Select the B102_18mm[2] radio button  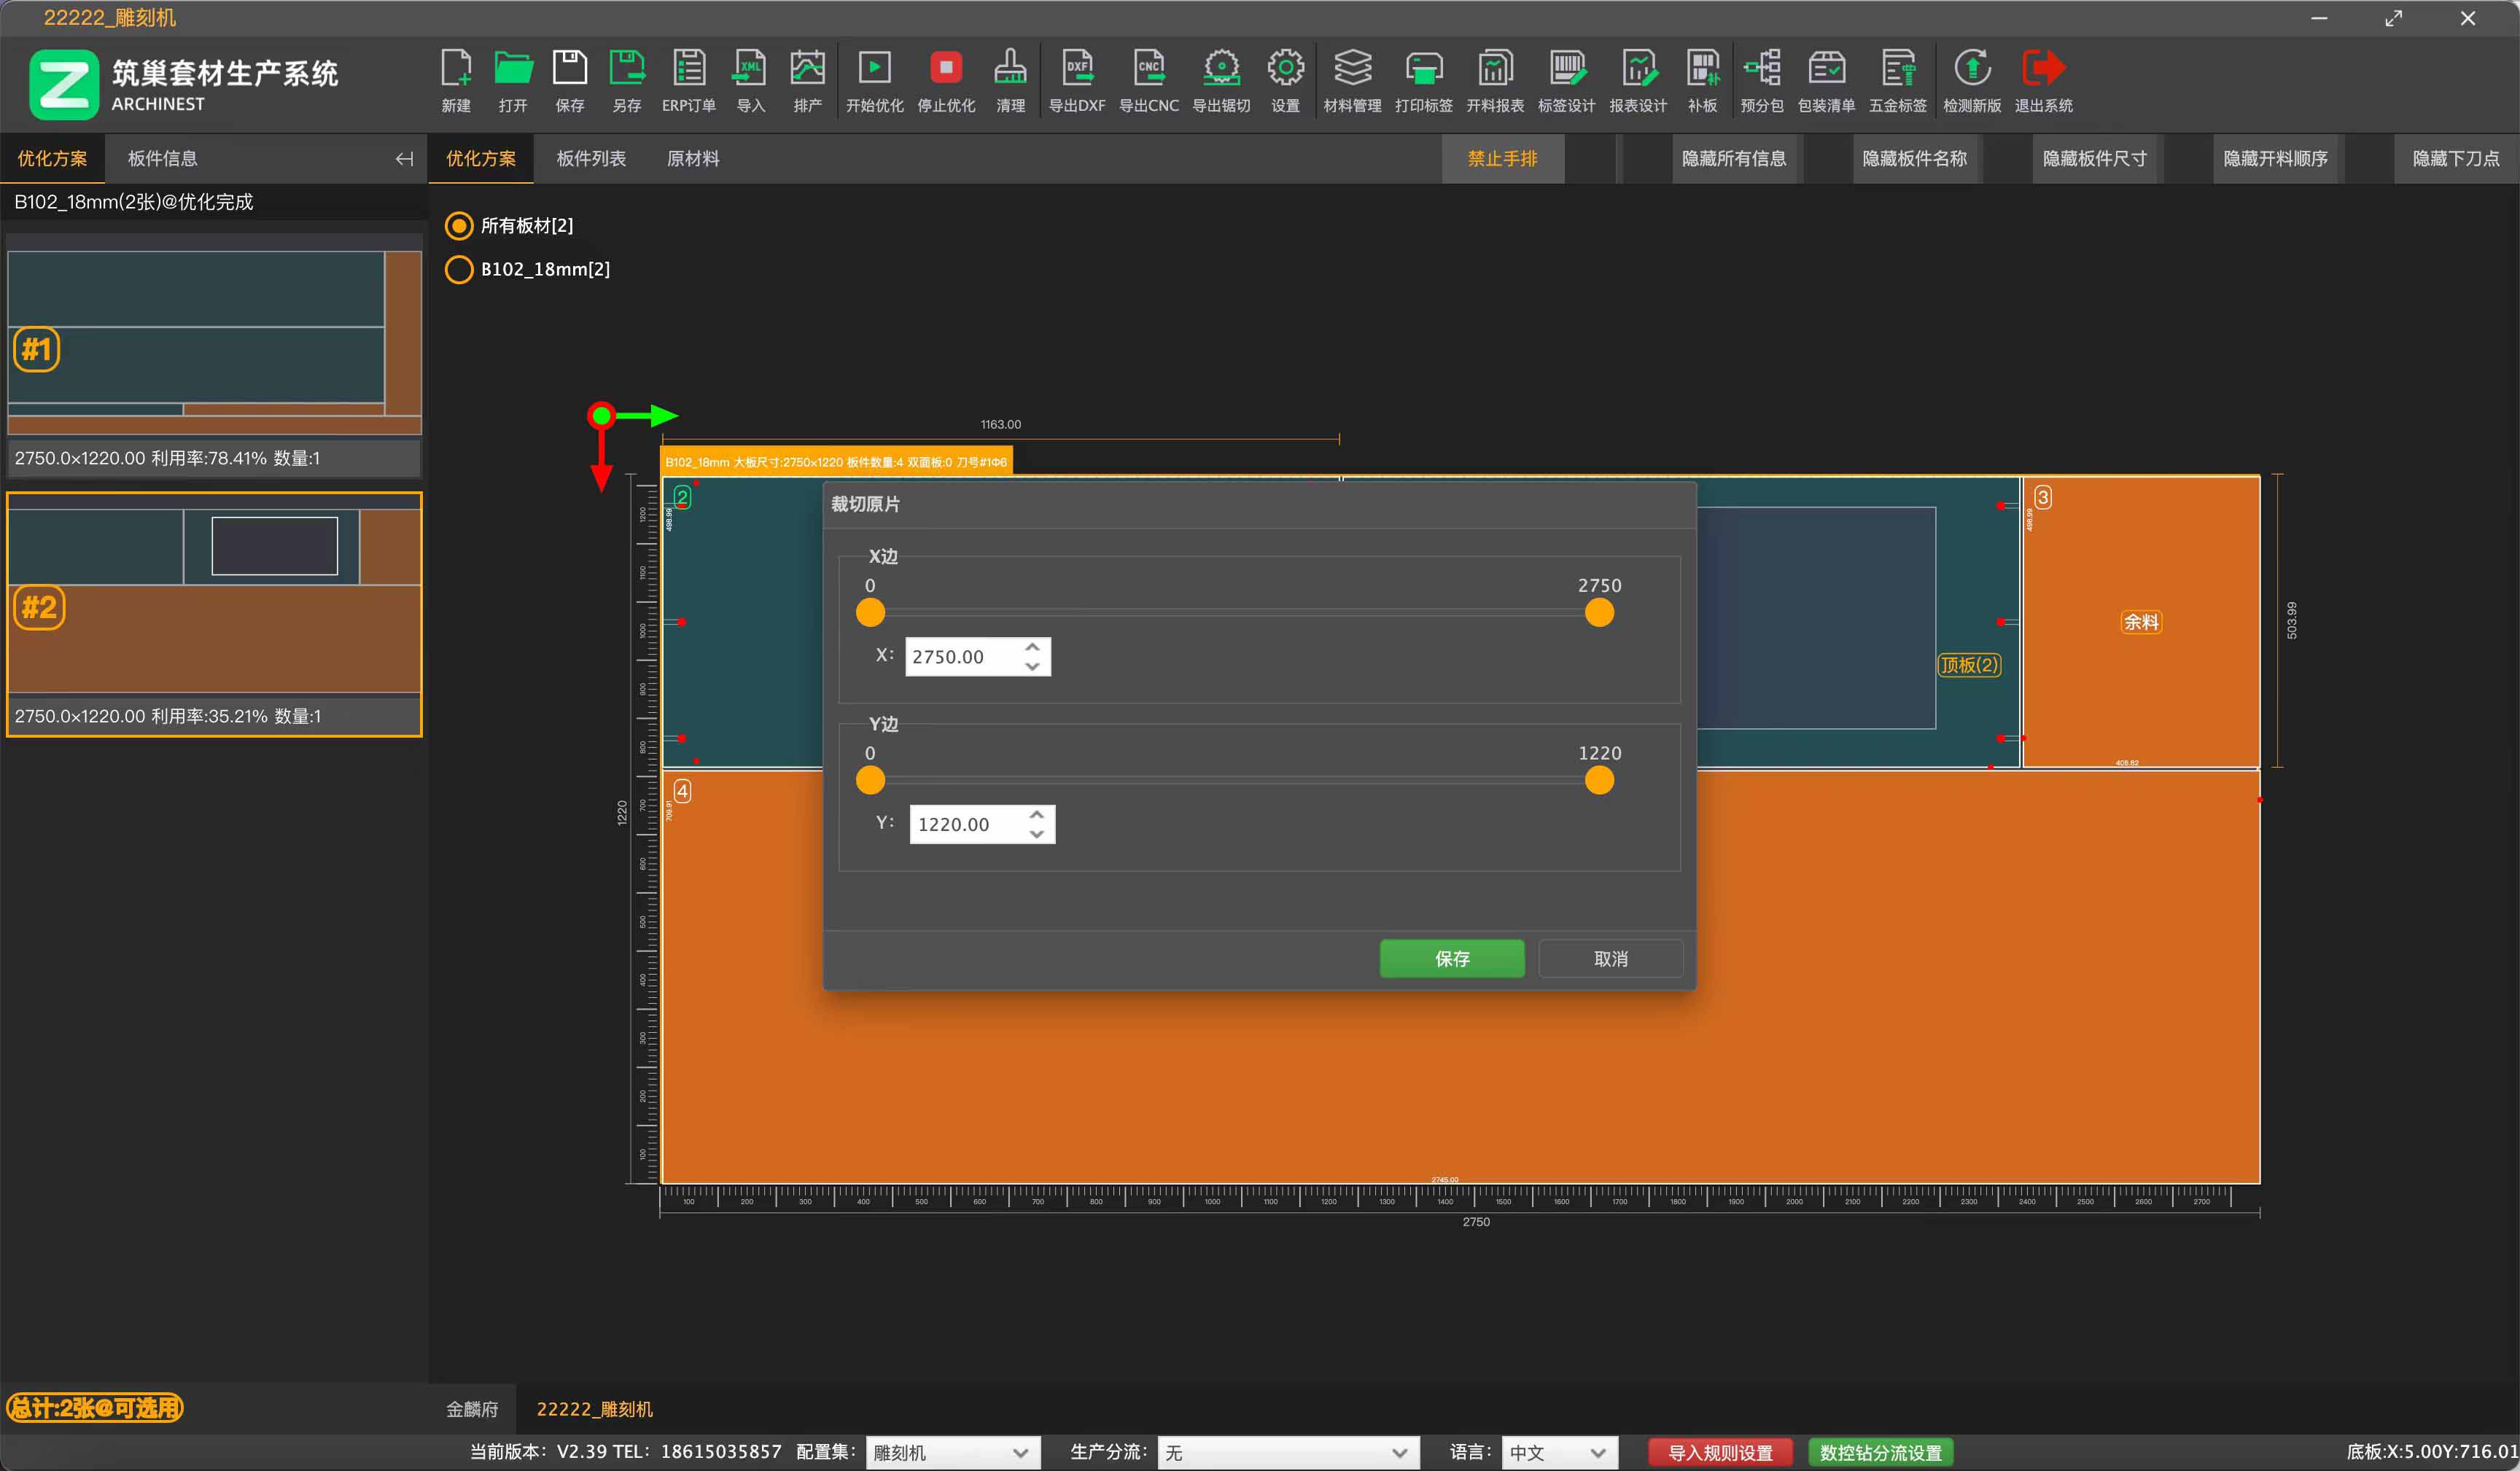click(459, 270)
